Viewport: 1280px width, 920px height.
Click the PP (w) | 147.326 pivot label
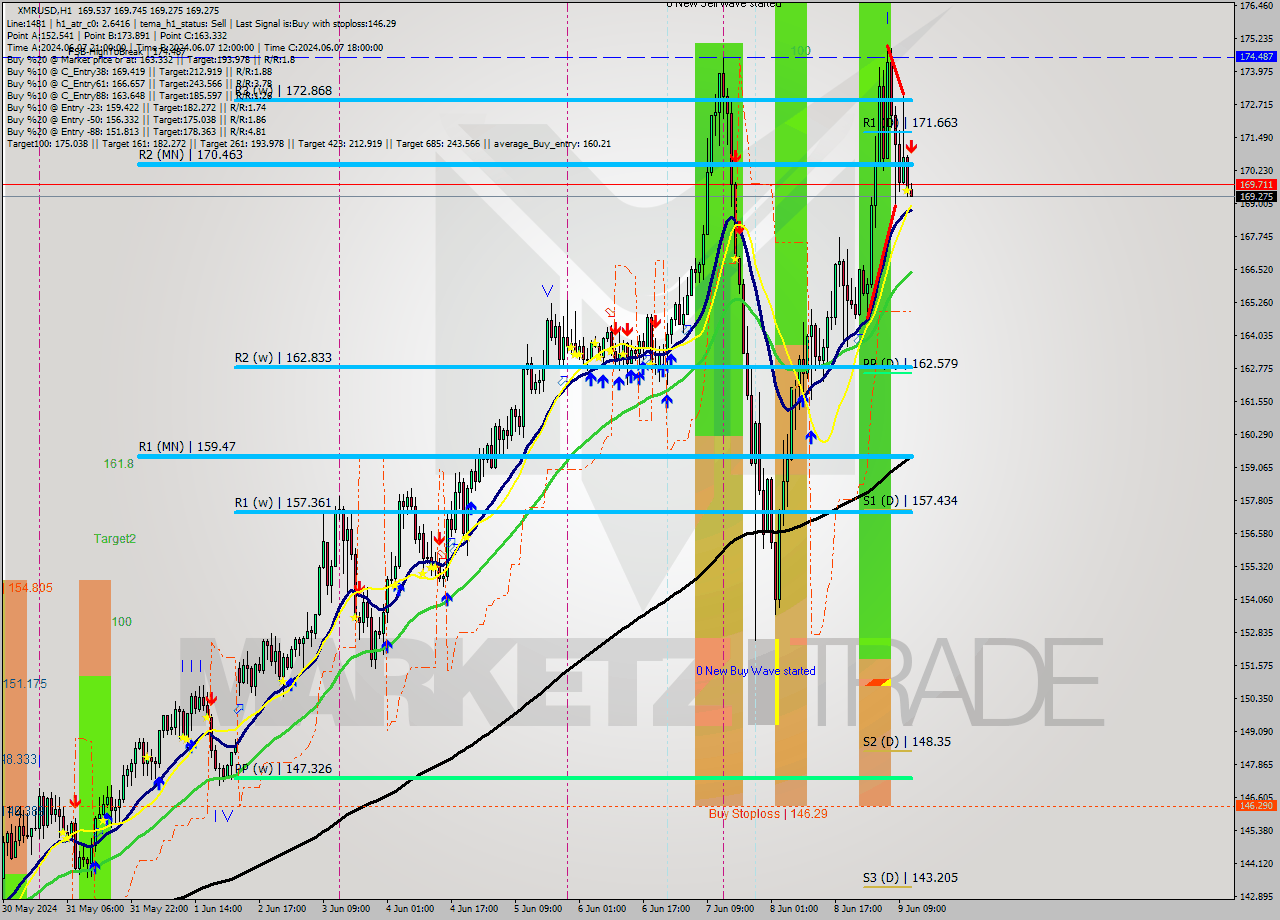[283, 769]
